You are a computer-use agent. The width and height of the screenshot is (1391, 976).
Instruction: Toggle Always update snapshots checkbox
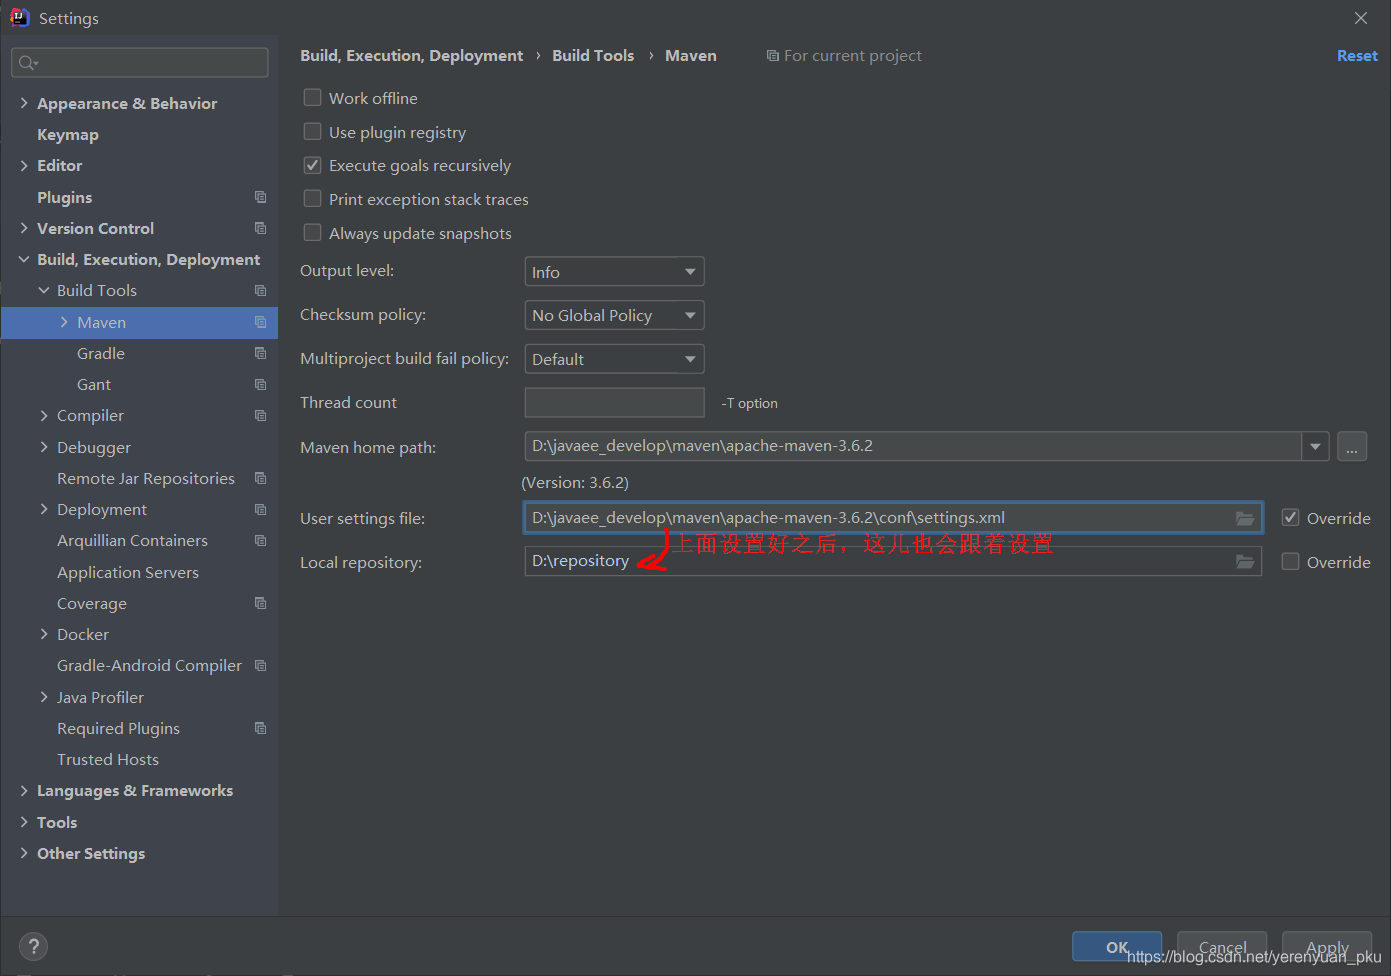coord(313,233)
